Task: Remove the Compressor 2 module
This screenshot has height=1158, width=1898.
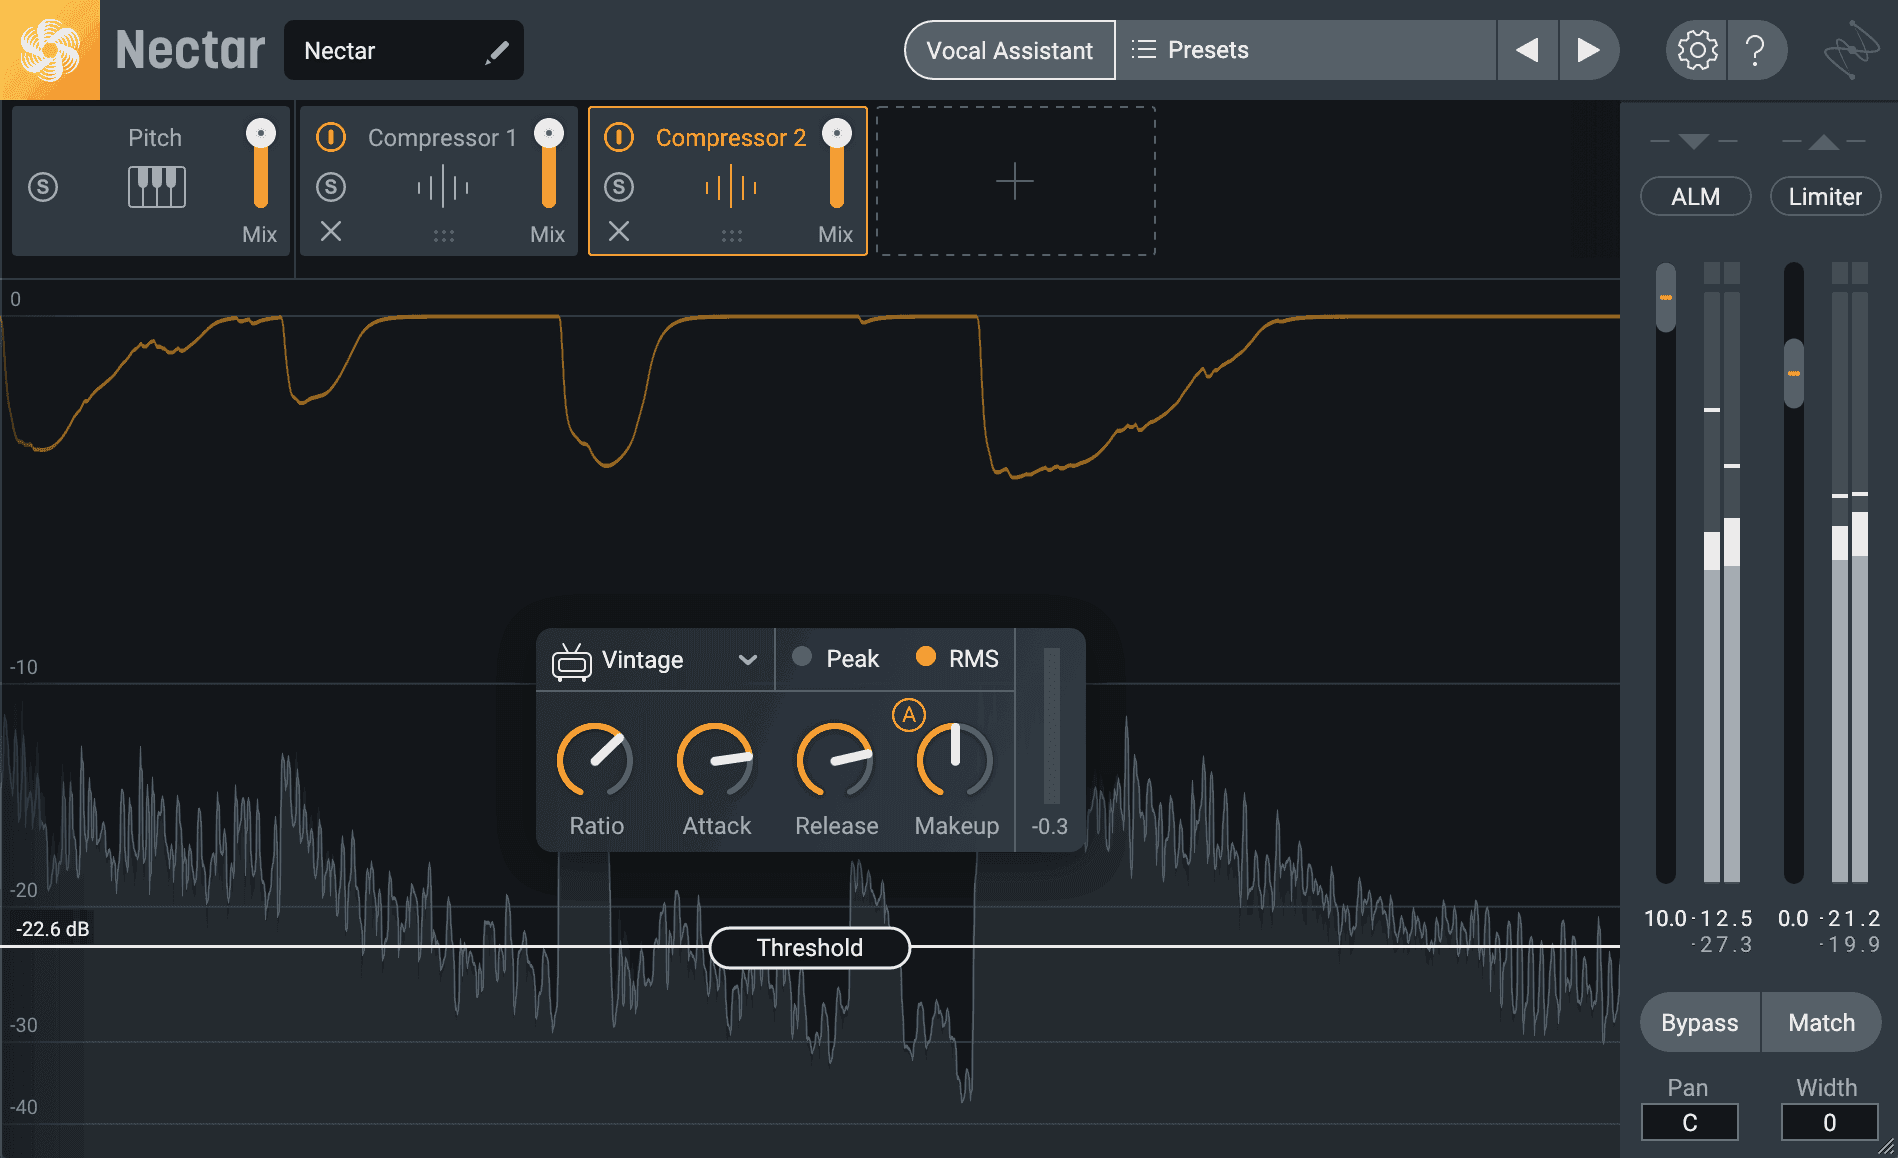Action: pyautogui.click(x=619, y=232)
